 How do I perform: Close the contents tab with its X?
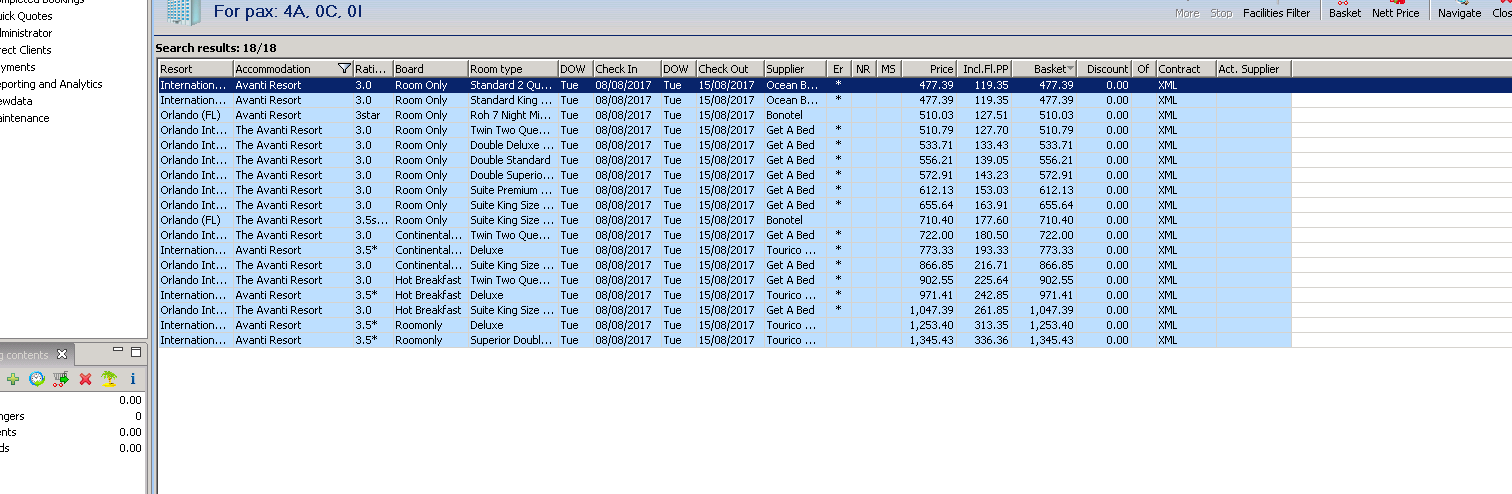click(61, 354)
